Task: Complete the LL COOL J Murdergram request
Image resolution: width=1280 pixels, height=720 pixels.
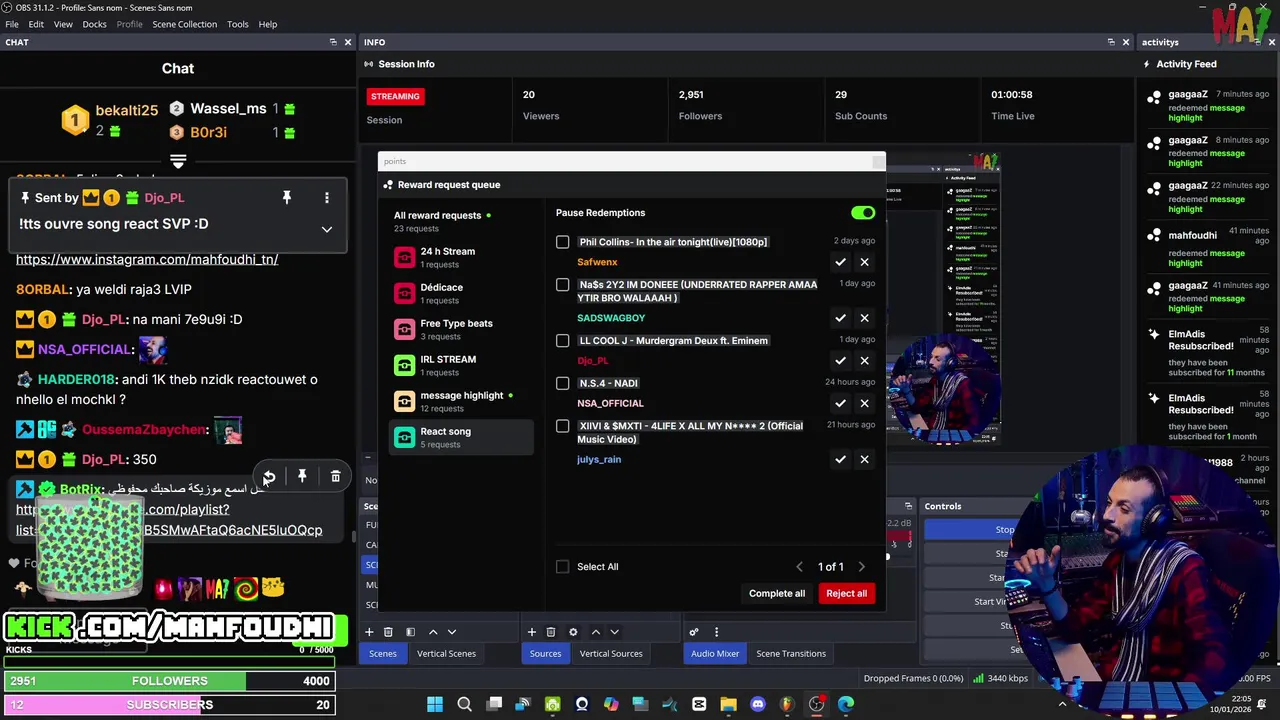Action: tap(840, 360)
